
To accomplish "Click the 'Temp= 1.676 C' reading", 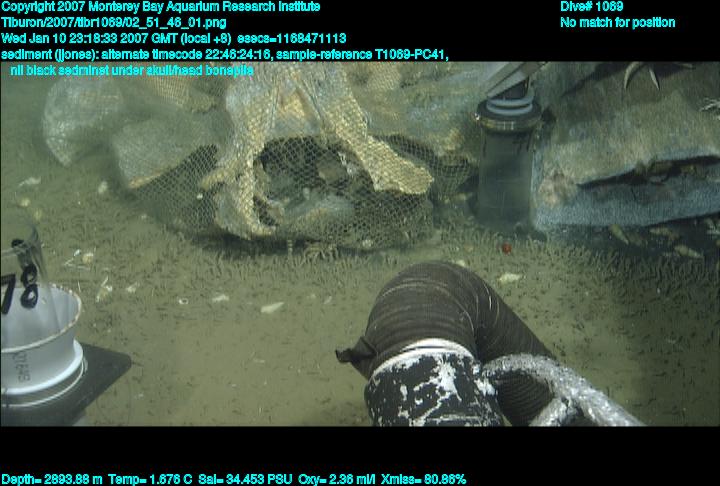I will click(x=150, y=480).
